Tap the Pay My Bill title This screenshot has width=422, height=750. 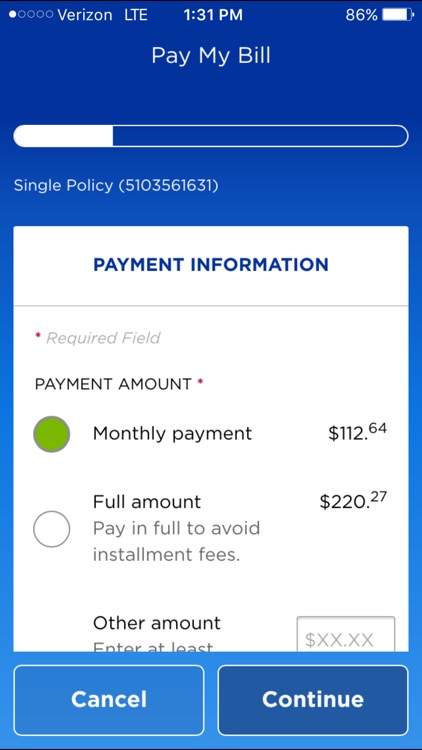(x=211, y=56)
